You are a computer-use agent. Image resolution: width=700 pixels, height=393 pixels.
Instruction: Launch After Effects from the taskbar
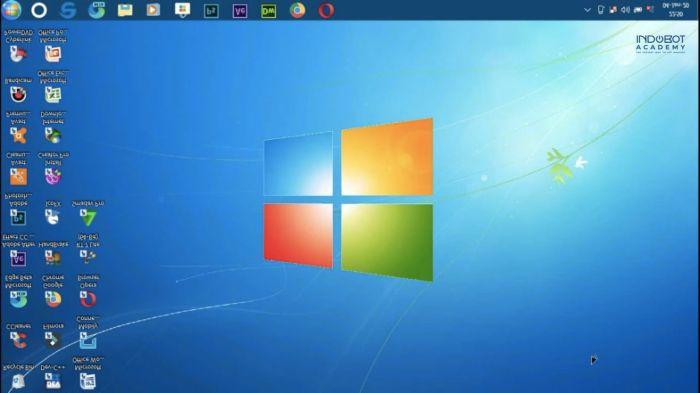click(240, 11)
